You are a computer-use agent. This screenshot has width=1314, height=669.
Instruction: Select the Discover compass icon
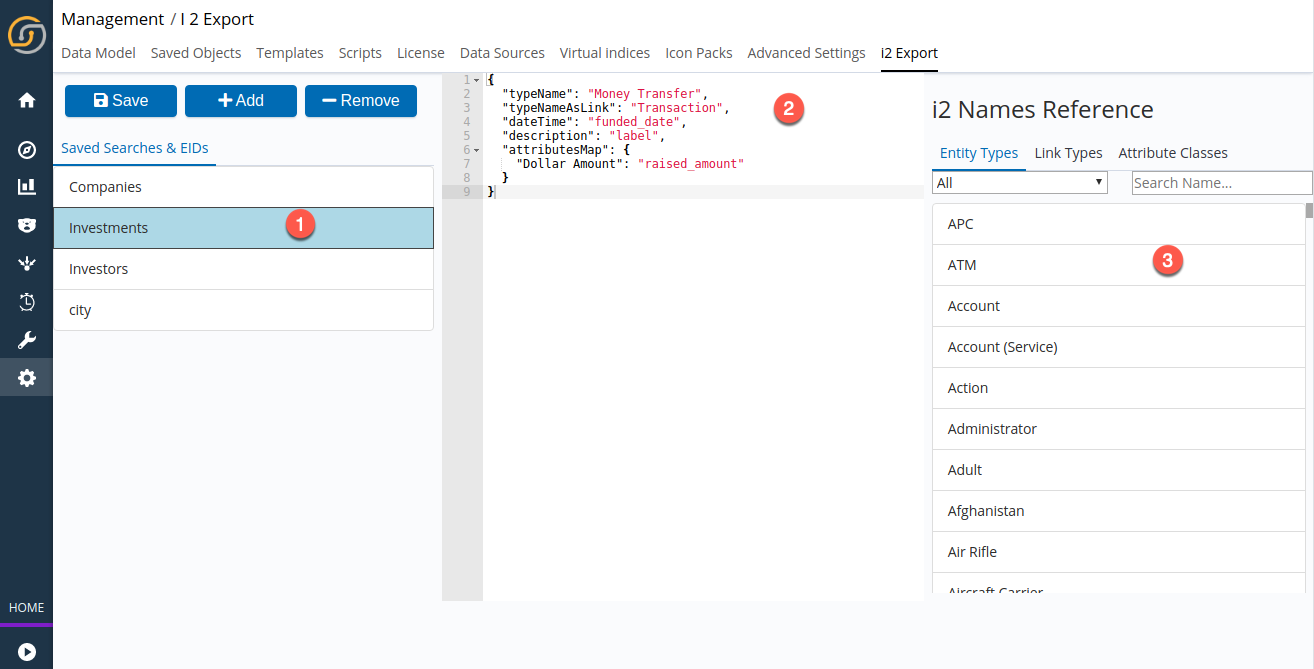[26, 149]
